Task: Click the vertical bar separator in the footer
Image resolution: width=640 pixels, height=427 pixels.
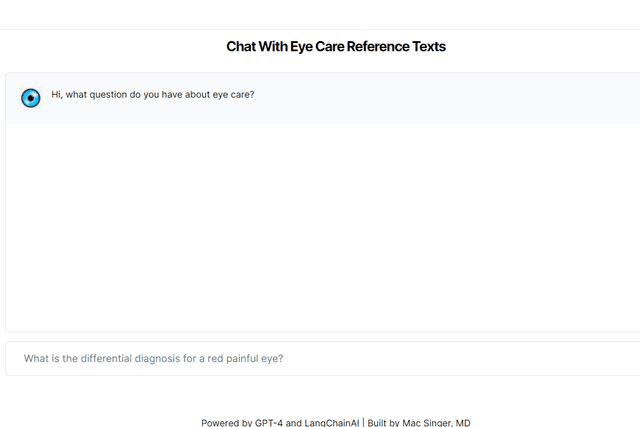Action: [362, 422]
